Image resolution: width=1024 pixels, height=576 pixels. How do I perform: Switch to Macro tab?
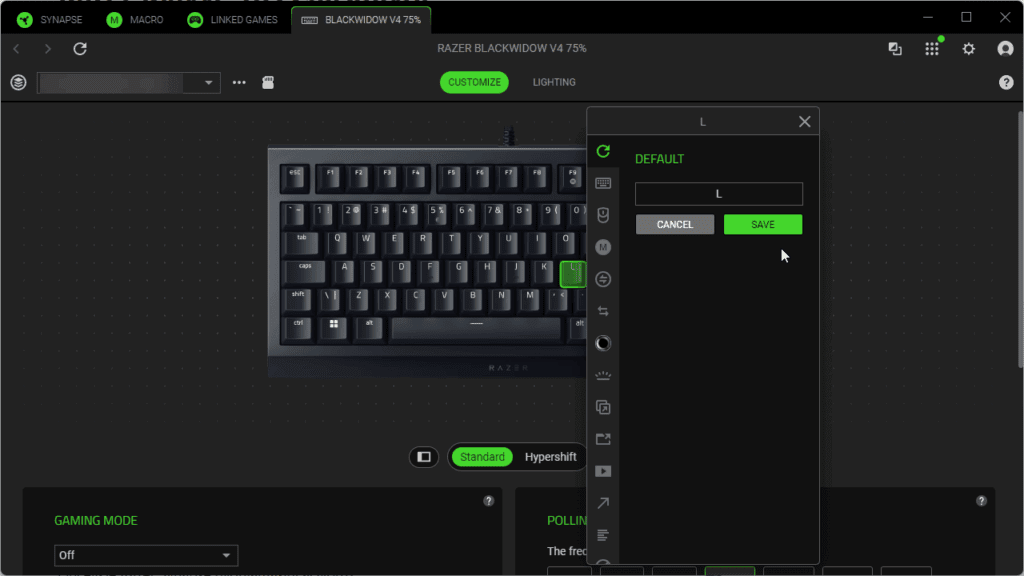pyautogui.click(x=135, y=20)
